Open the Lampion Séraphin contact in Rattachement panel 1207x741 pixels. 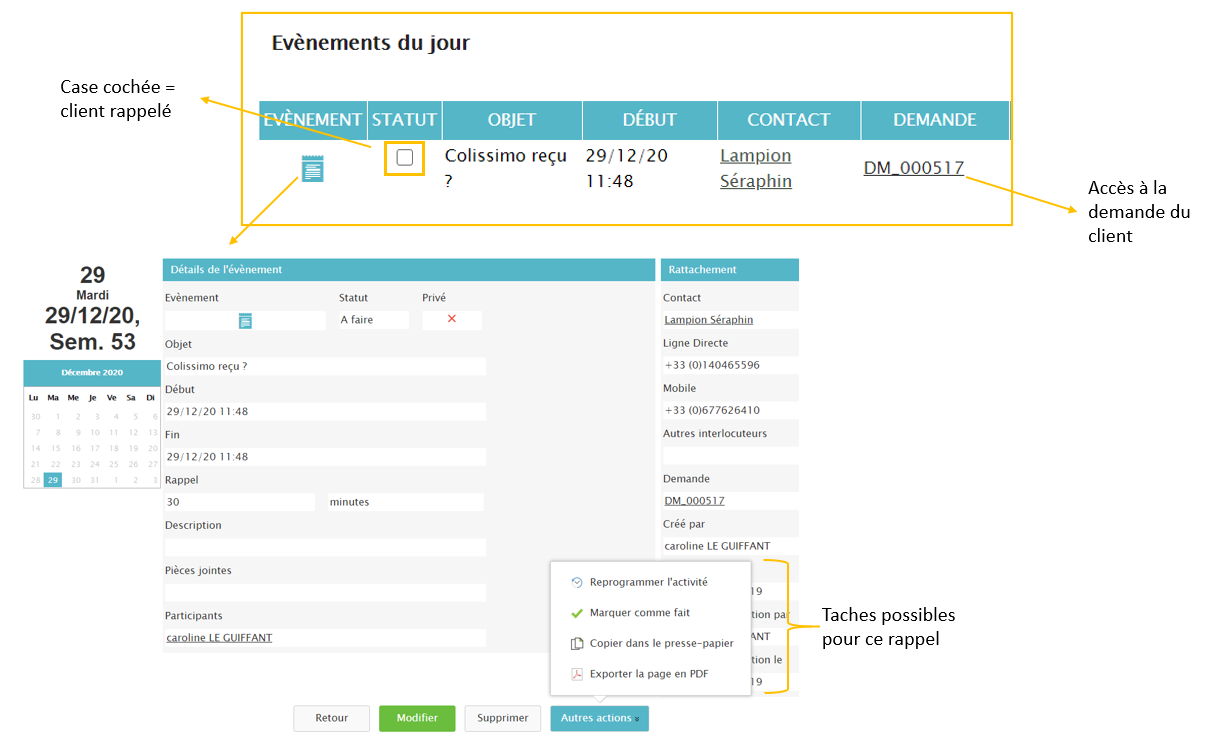coord(708,320)
